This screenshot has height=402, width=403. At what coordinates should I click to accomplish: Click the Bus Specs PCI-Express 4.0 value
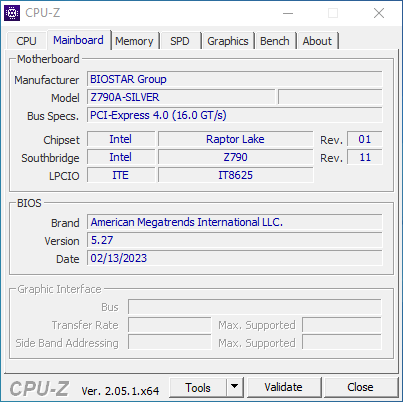click(235, 115)
